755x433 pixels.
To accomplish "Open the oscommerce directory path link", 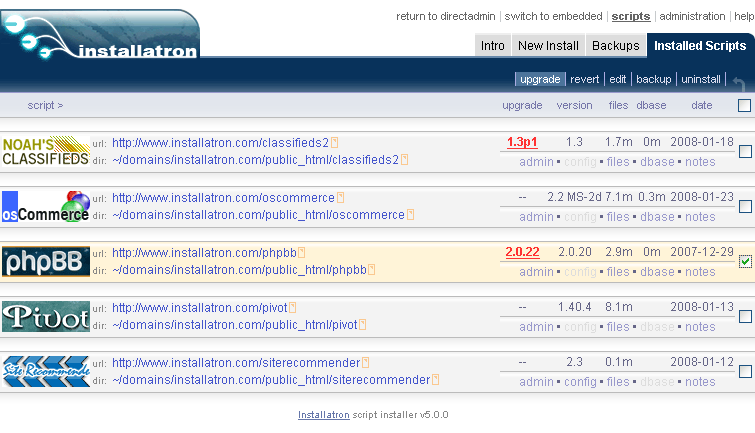I will tap(259, 215).
